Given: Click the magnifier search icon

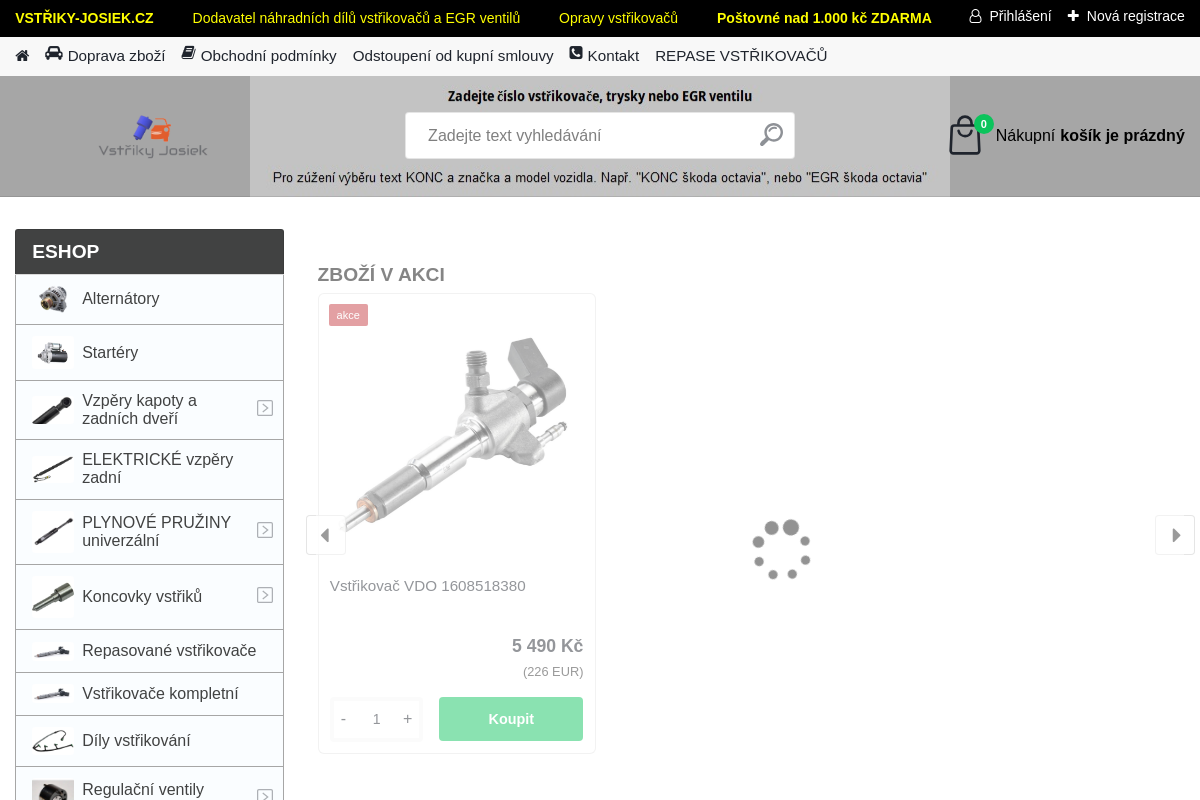Looking at the screenshot, I should 771,135.
